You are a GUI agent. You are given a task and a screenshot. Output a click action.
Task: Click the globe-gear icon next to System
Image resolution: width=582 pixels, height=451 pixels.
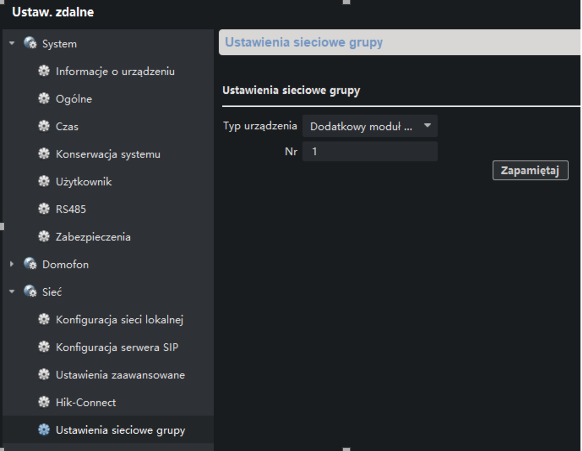[30, 43]
